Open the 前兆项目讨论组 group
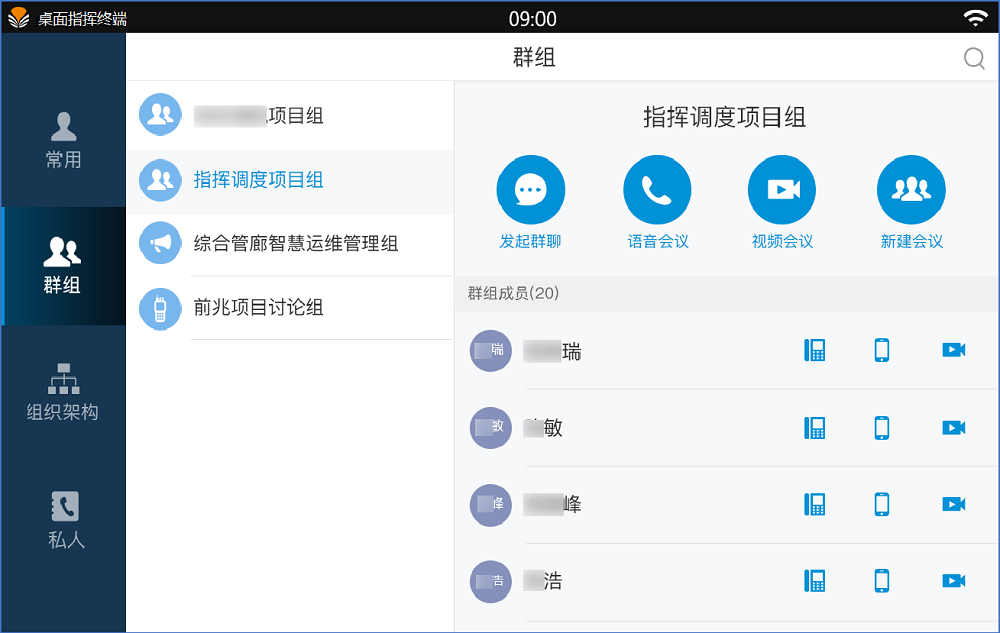 [x=258, y=308]
